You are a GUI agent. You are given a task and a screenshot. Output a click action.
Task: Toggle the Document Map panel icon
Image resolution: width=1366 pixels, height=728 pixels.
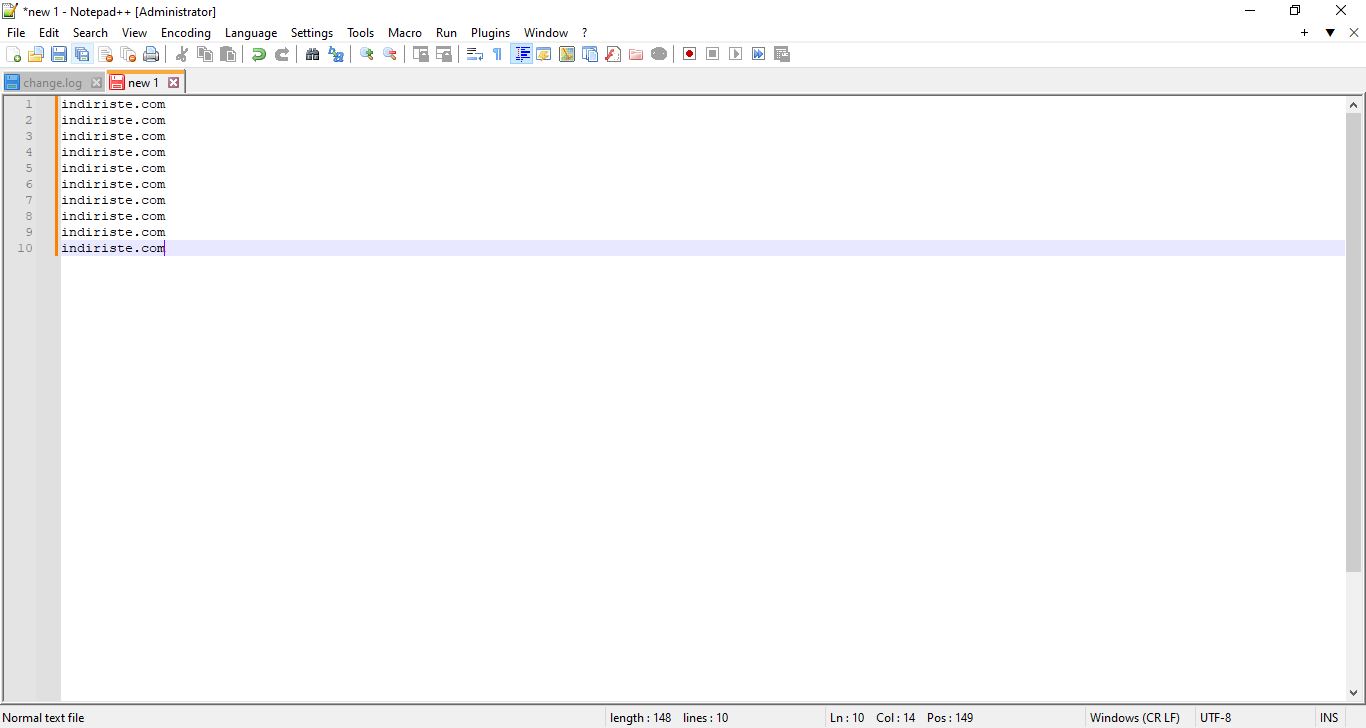(x=567, y=54)
